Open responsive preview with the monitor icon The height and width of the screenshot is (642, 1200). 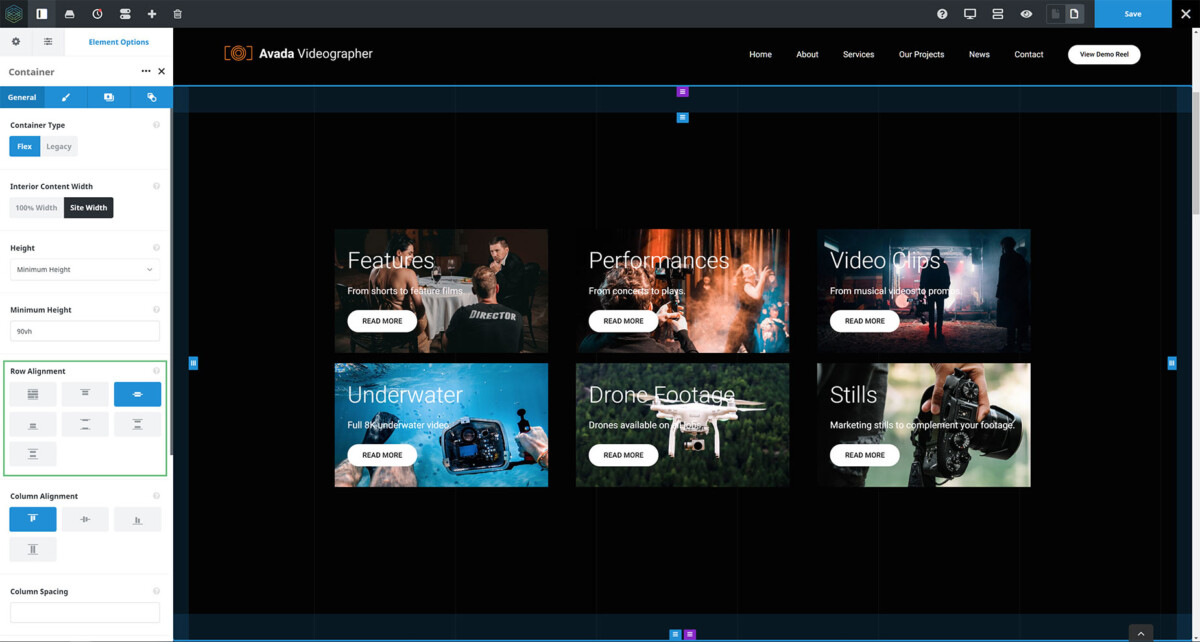969,14
